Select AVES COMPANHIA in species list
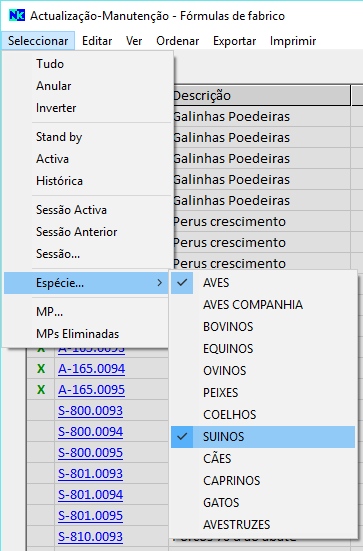 [263, 304]
